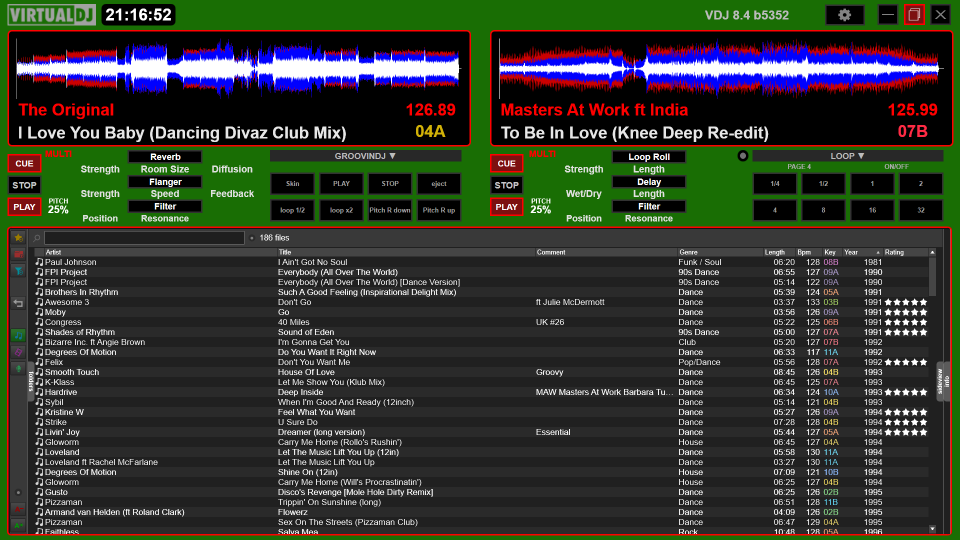
Task: Click the green music note sidebar icon
Action: point(18,335)
